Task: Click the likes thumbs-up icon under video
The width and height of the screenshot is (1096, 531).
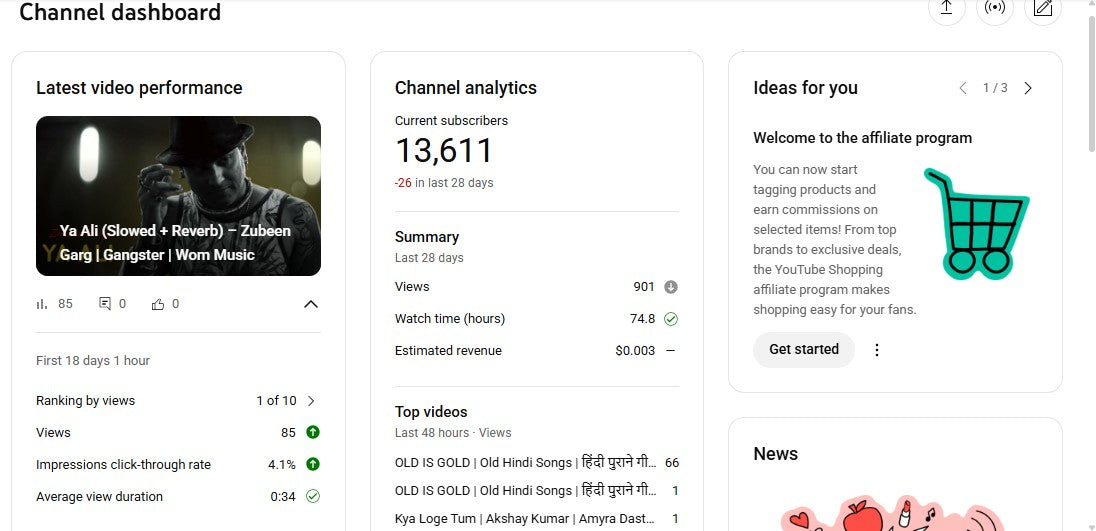Action: coord(158,304)
